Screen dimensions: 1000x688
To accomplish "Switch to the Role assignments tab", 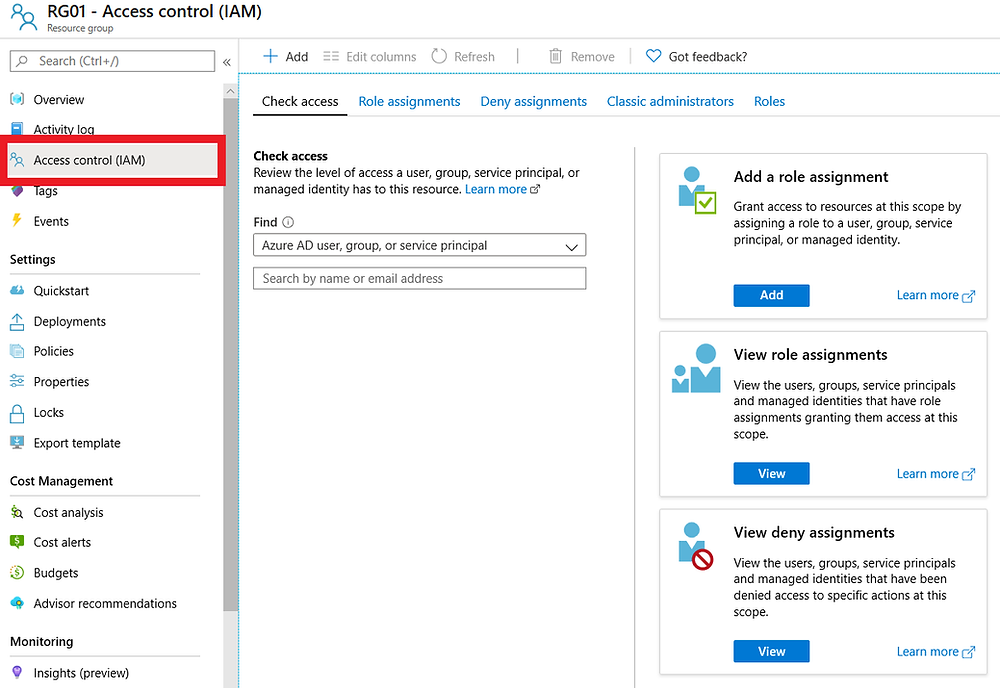I will click(x=409, y=101).
